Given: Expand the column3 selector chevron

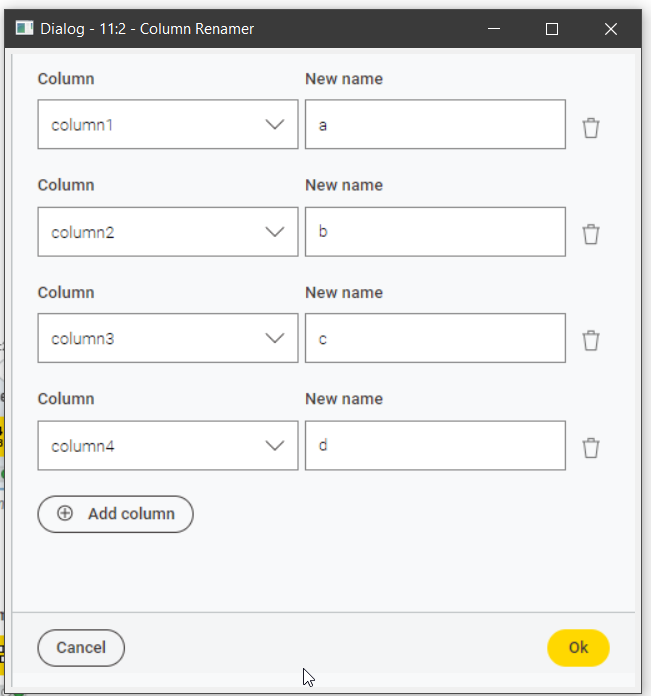Looking at the screenshot, I should pyautogui.click(x=275, y=338).
